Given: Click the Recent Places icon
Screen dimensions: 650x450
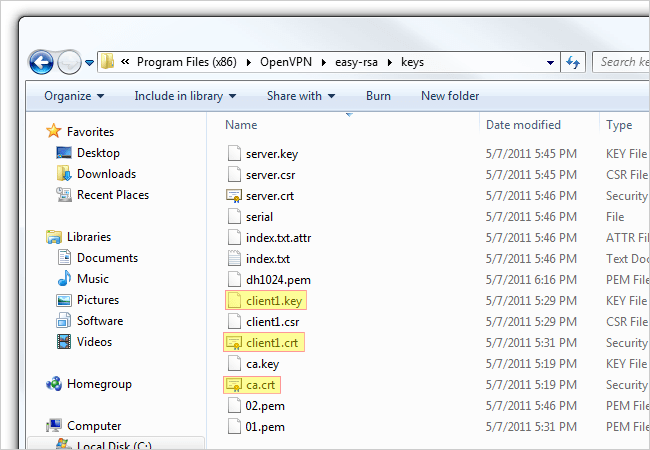Looking at the screenshot, I should tap(64, 194).
